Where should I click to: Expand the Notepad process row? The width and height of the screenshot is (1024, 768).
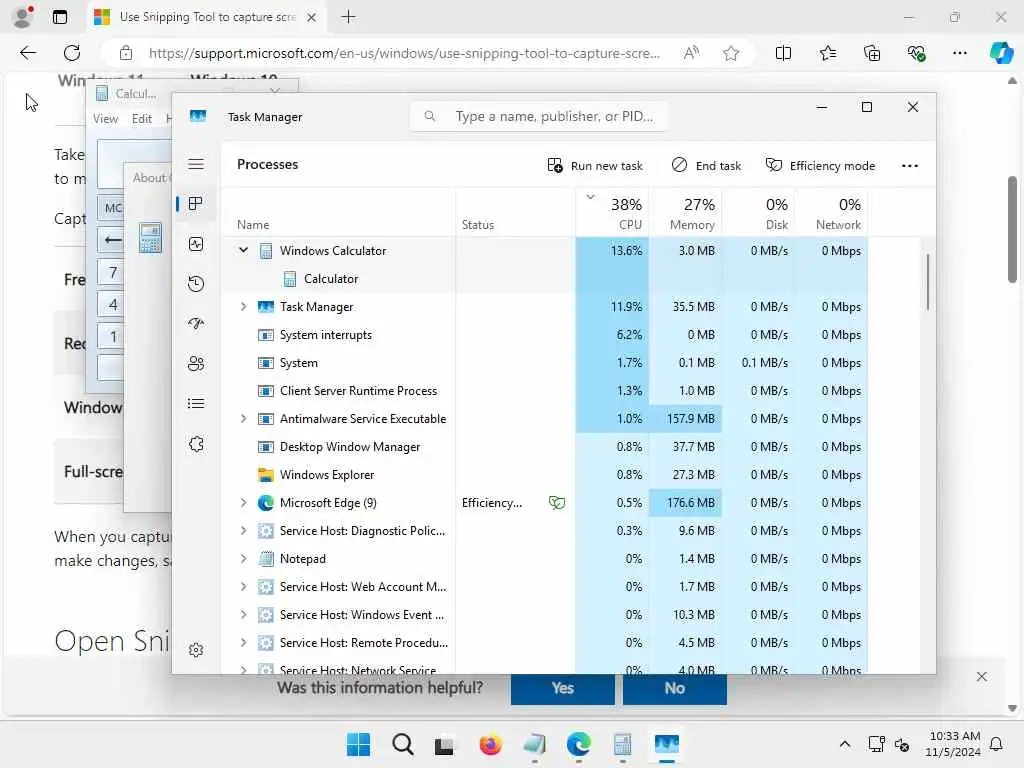tap(244, 559)
